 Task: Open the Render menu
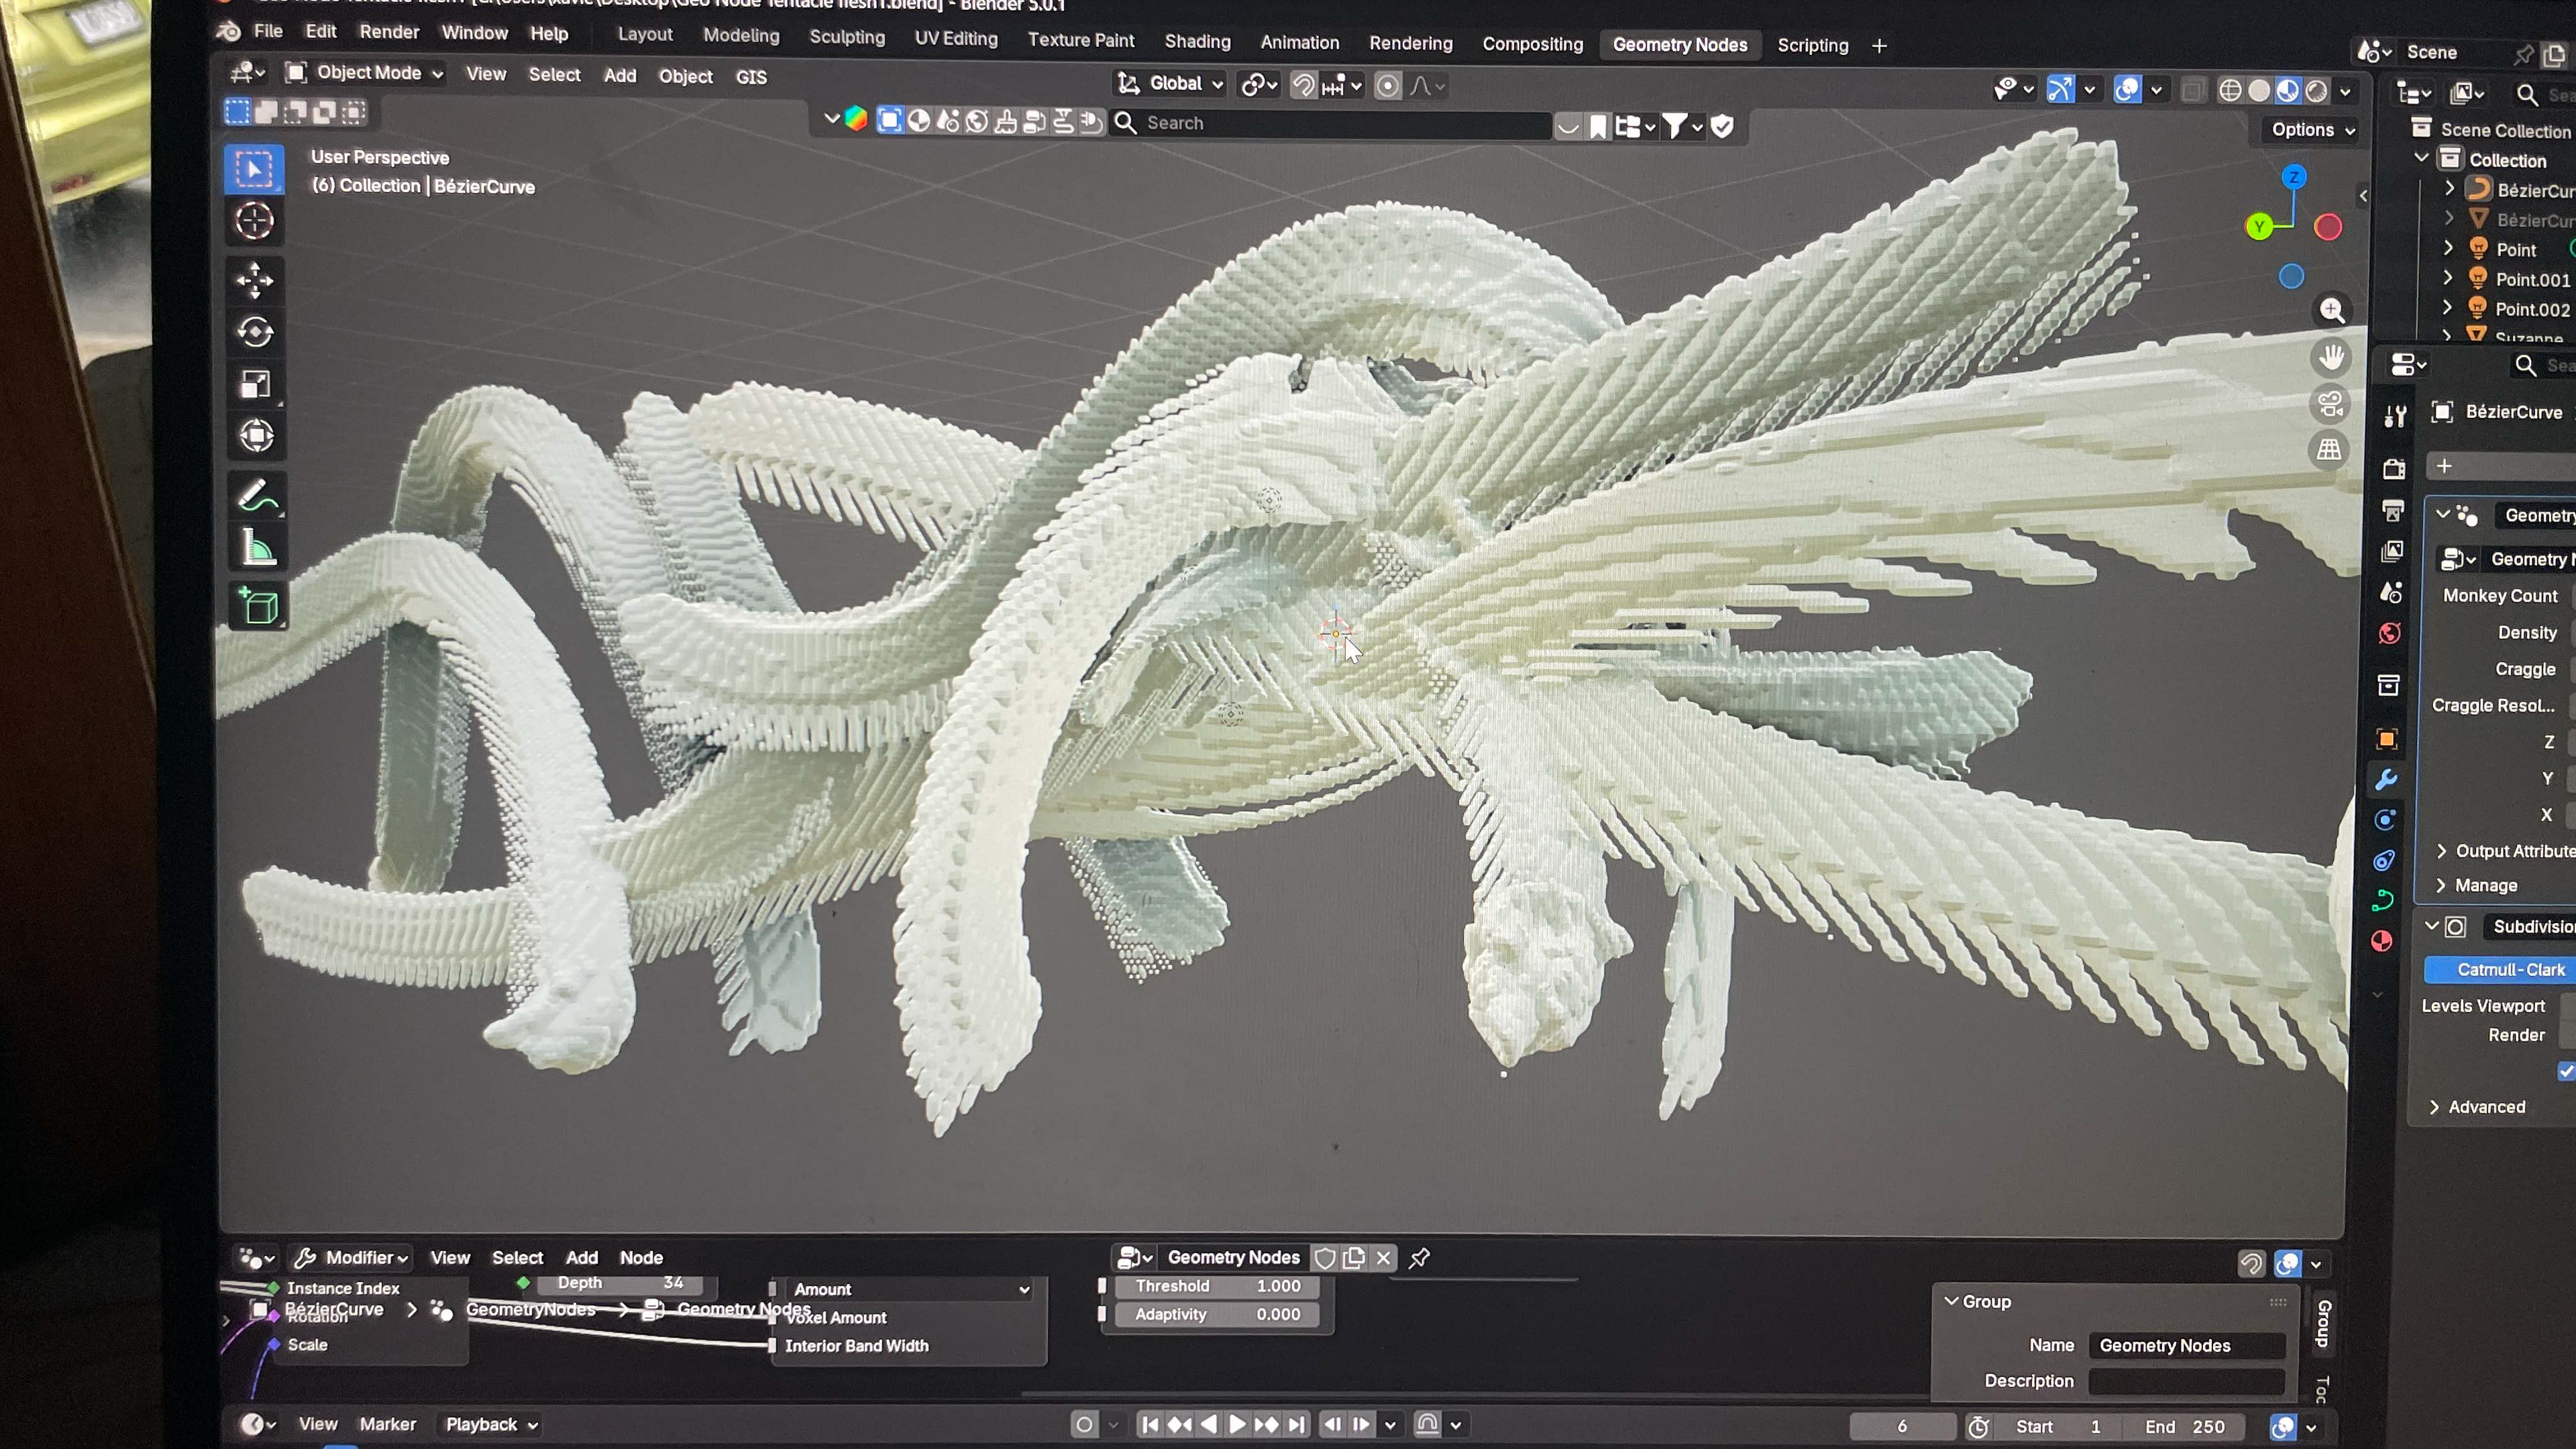(389, 32)
